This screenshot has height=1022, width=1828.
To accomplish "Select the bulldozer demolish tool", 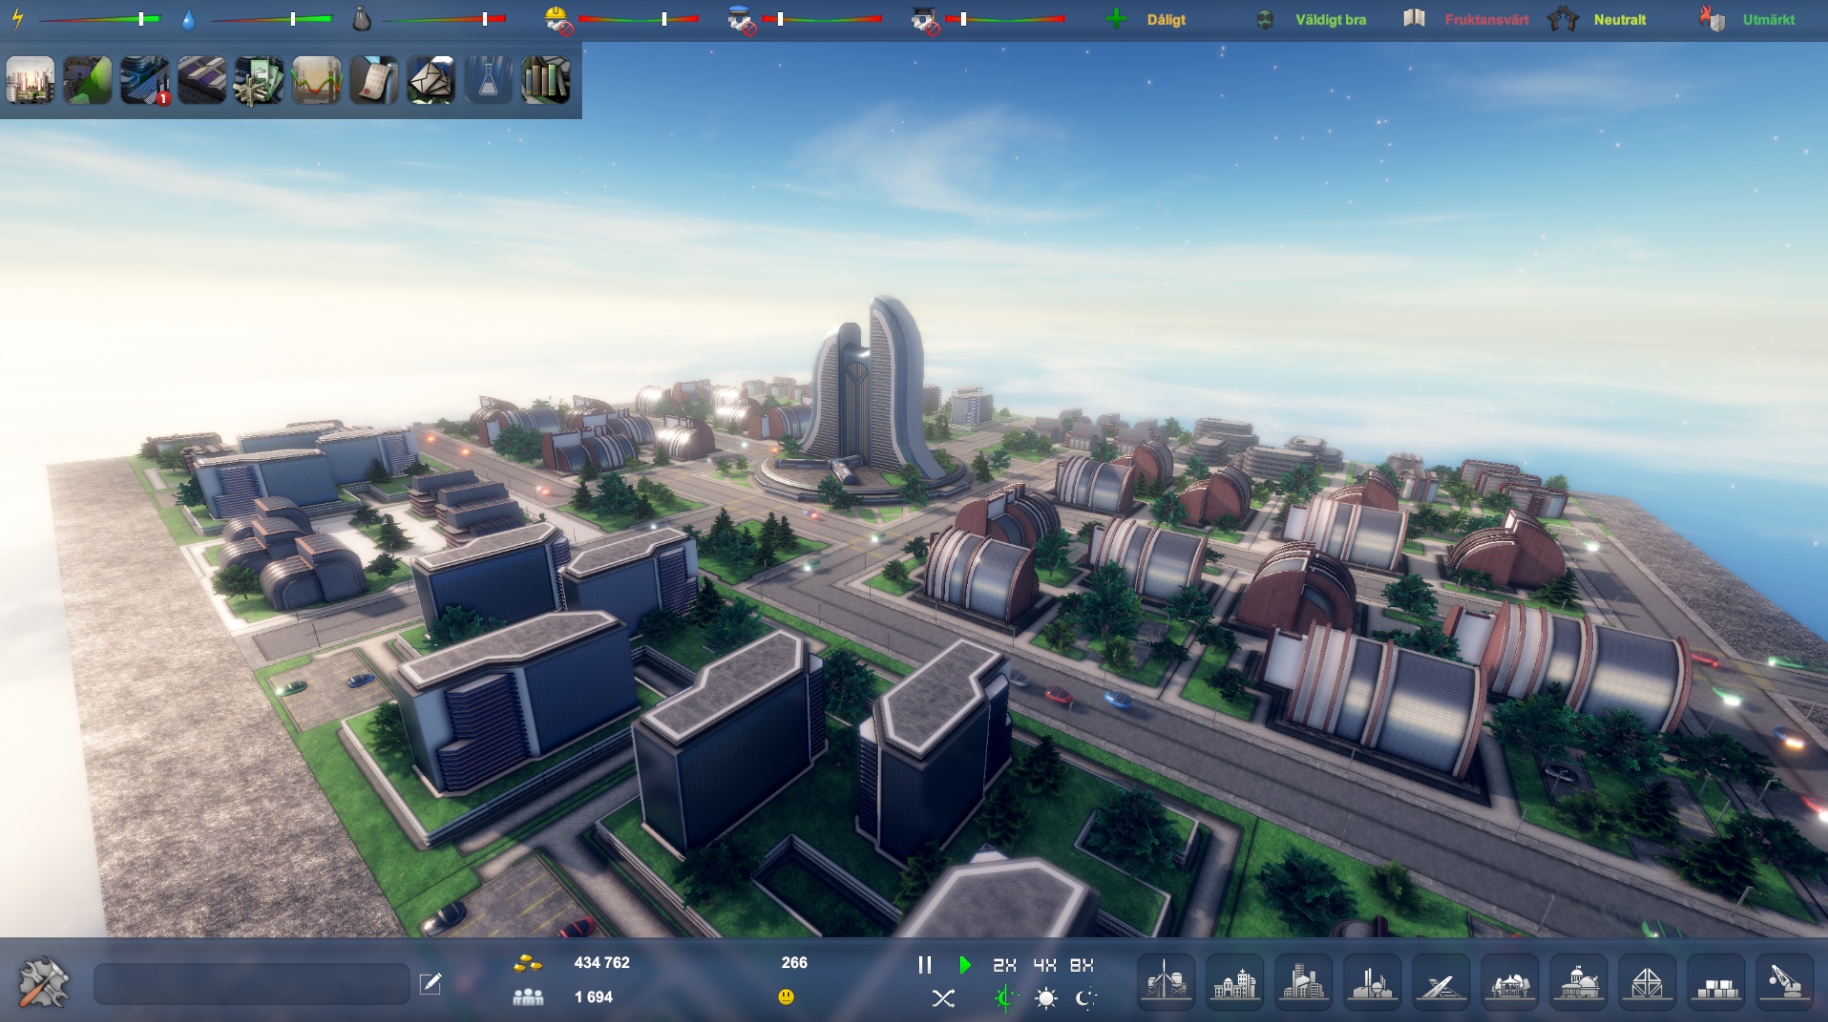I will 1785,982.
